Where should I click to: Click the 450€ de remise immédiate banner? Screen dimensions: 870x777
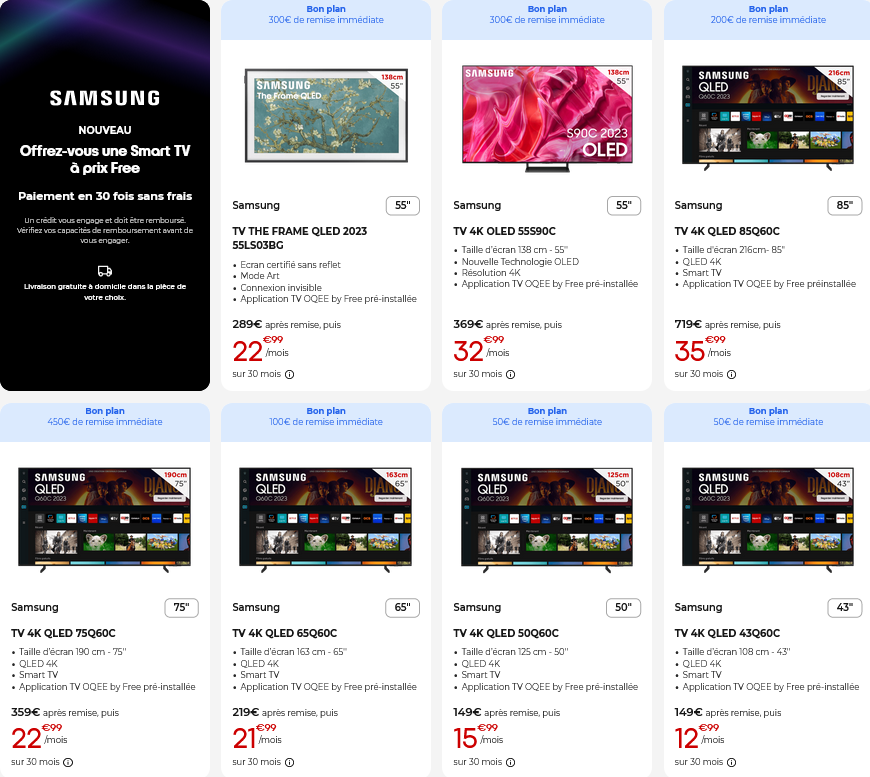click(x=105, y=422)
